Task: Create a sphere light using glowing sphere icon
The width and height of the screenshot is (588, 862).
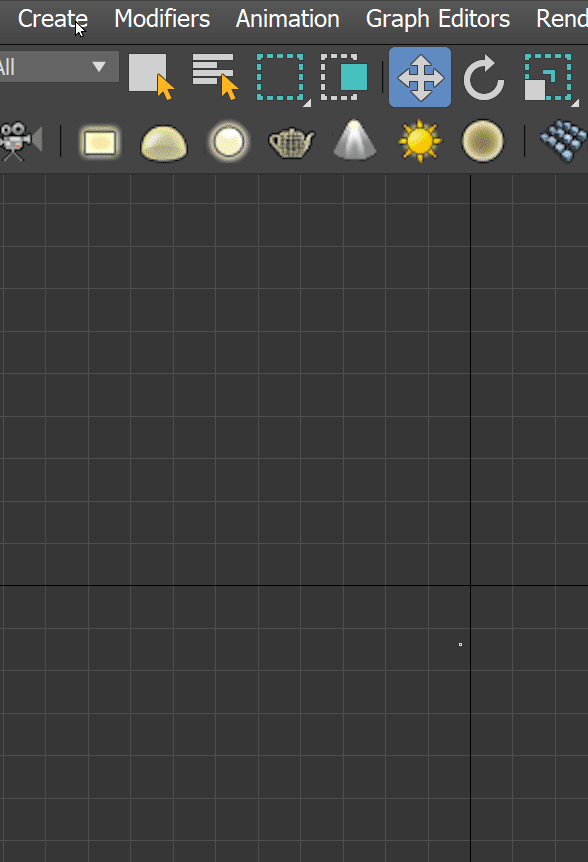Action: (x=228, y=141)
